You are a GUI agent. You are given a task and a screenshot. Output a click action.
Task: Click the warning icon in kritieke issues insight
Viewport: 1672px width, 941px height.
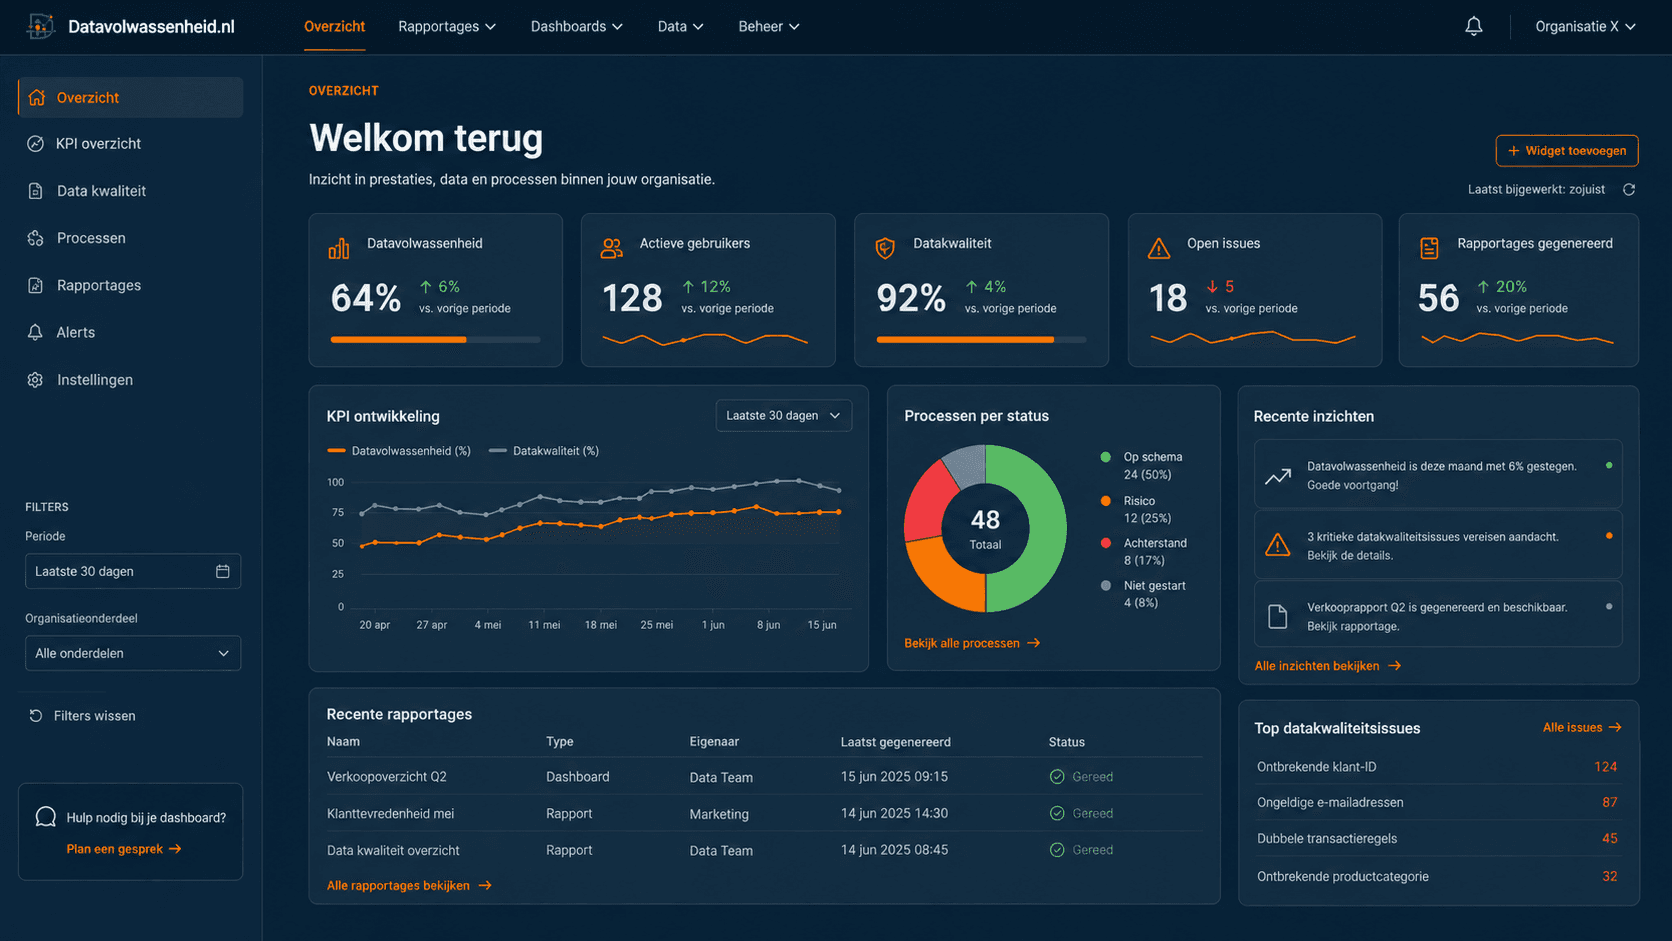pos(1278,545)
